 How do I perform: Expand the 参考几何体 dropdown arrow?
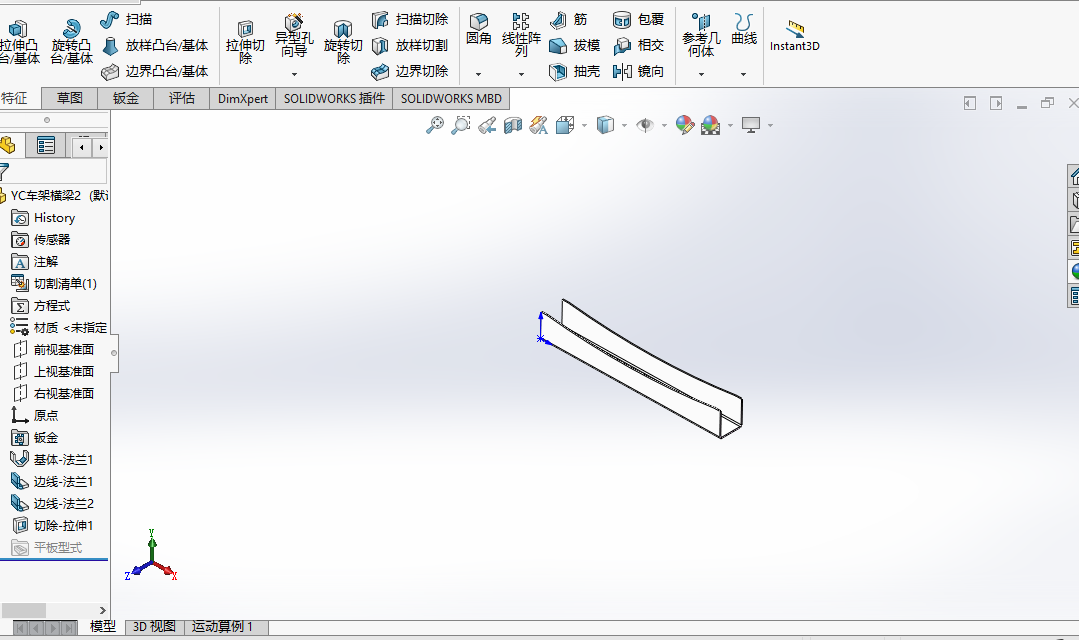[x=701, y=74]
